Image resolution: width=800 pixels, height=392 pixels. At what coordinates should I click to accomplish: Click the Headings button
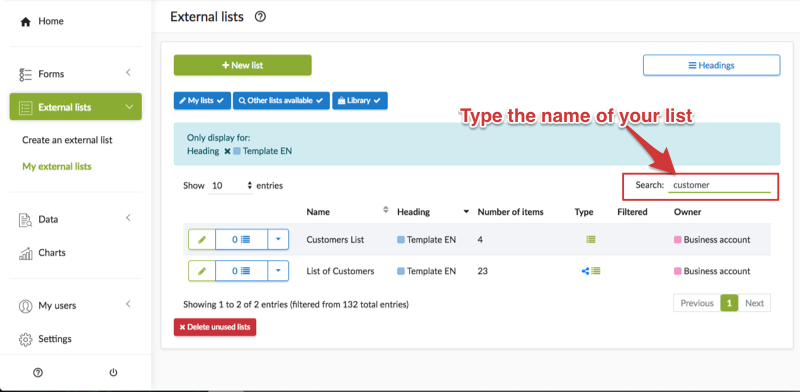[x=711, y=65]
